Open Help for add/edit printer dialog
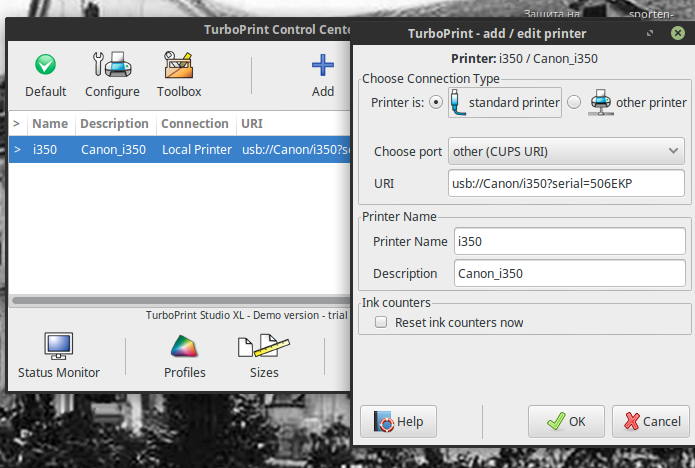This screenshot has width=695, height=468. coord(398,421)
